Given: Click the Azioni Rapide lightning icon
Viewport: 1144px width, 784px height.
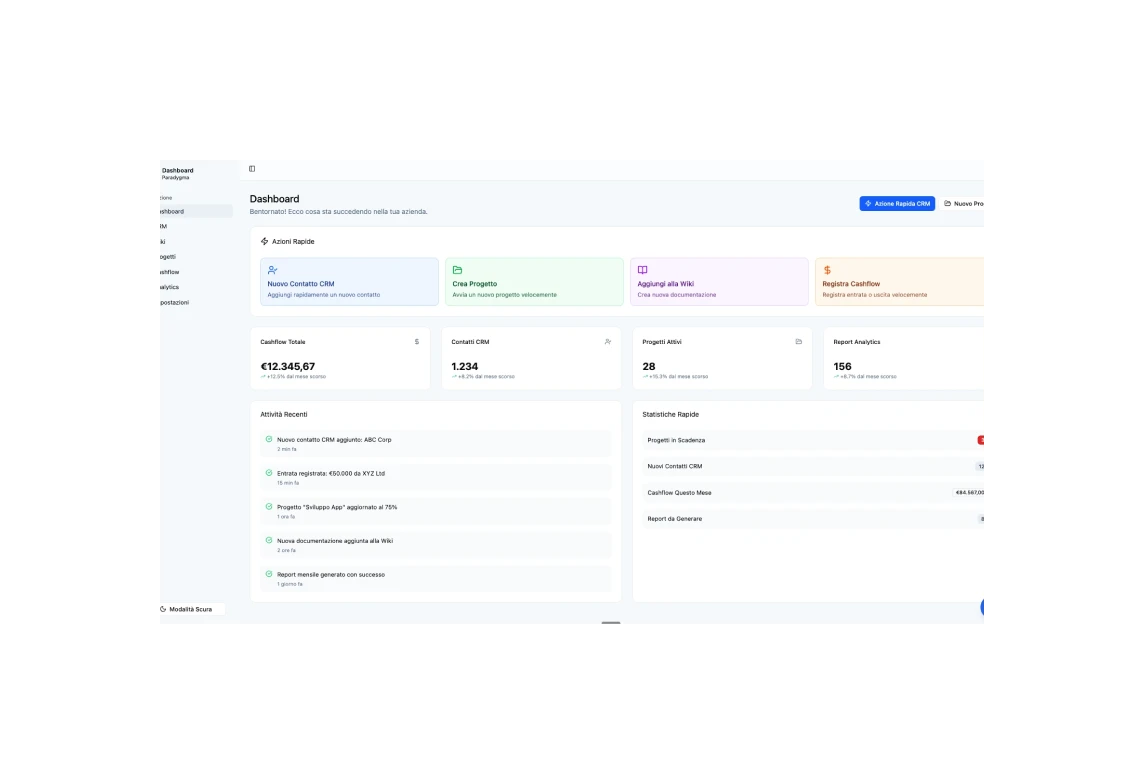Looking at the screenshot, I should tap(264, 241).
